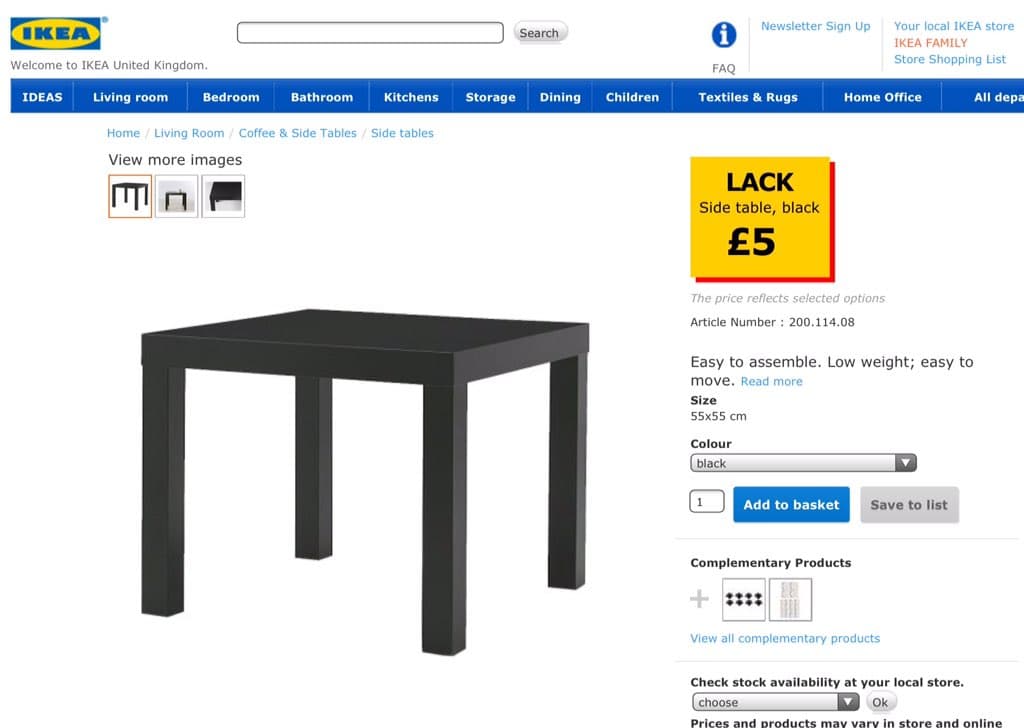This screenshot has width=1024, height=728.
Task: Open the second complementary product thumbnail
Action: [x=790, y=599]
